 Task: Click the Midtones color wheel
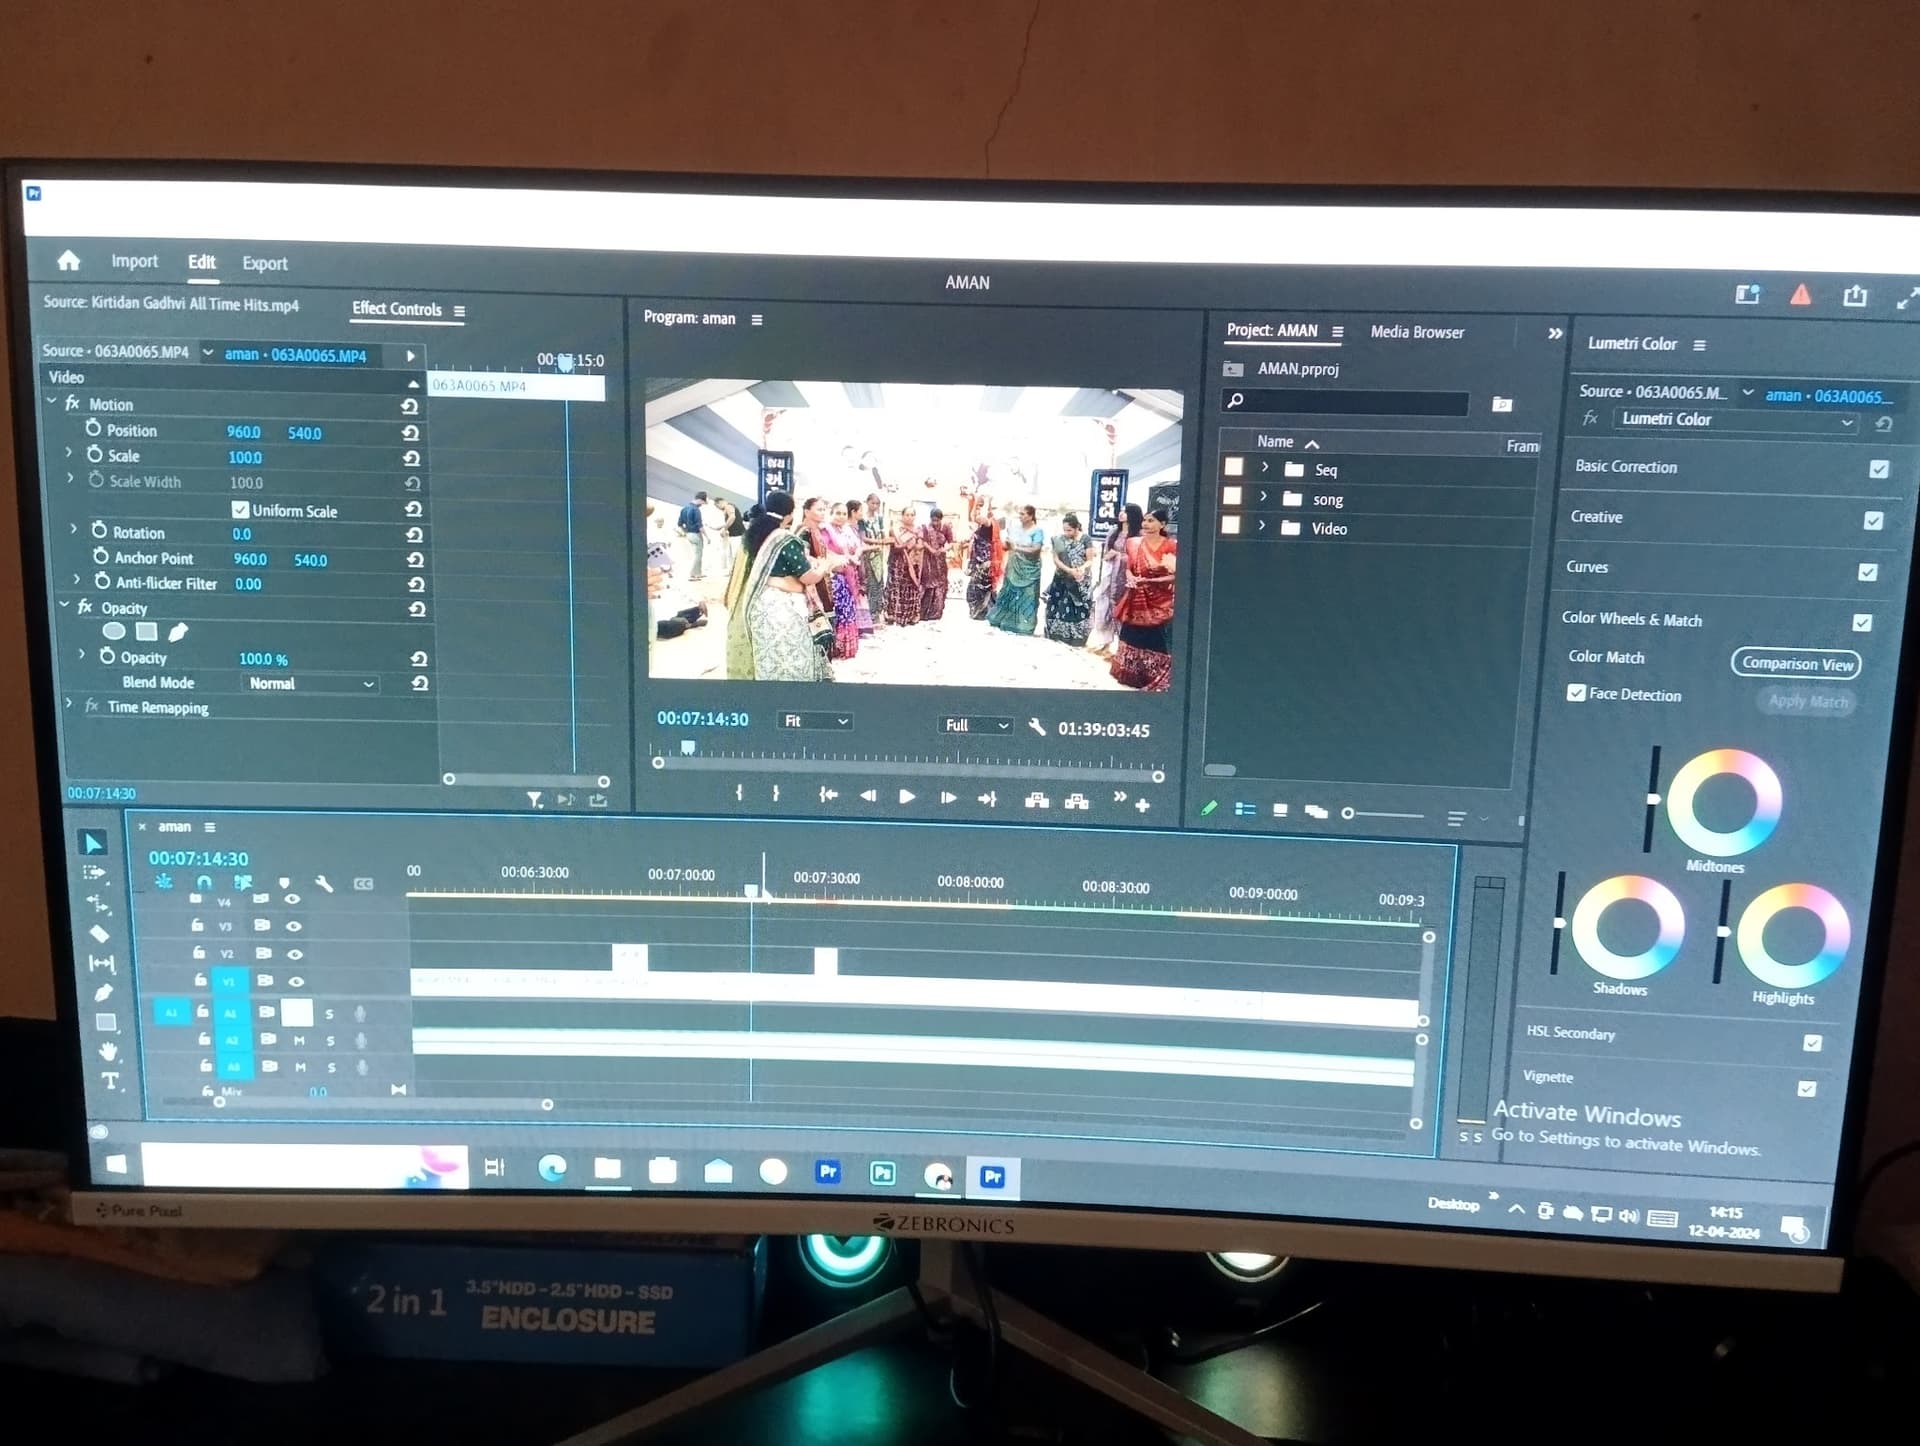pos(1724,802)
